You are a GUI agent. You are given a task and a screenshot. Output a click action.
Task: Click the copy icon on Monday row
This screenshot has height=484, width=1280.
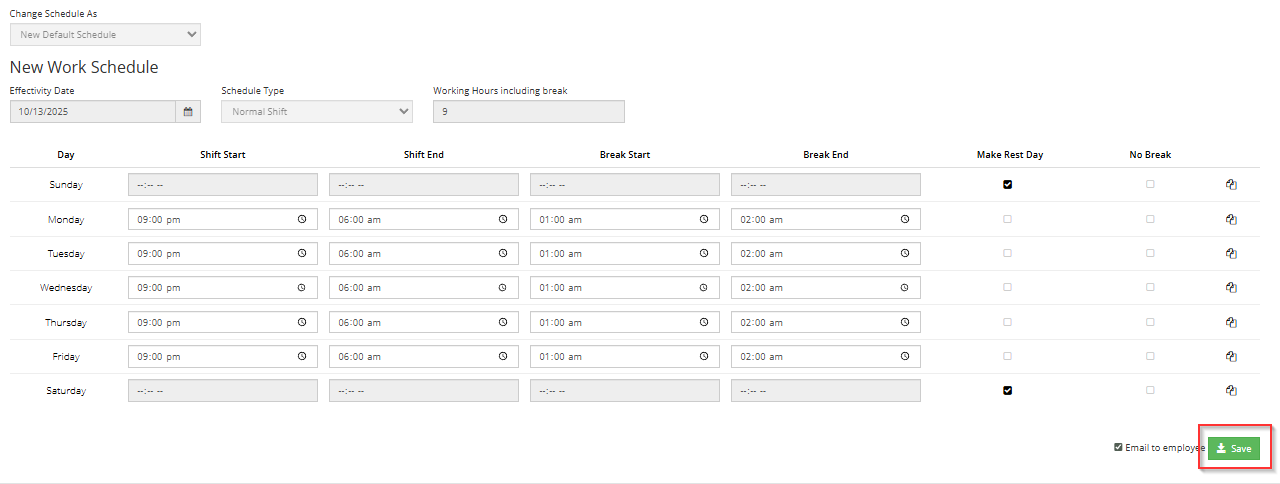click(x=1231, y=219)
